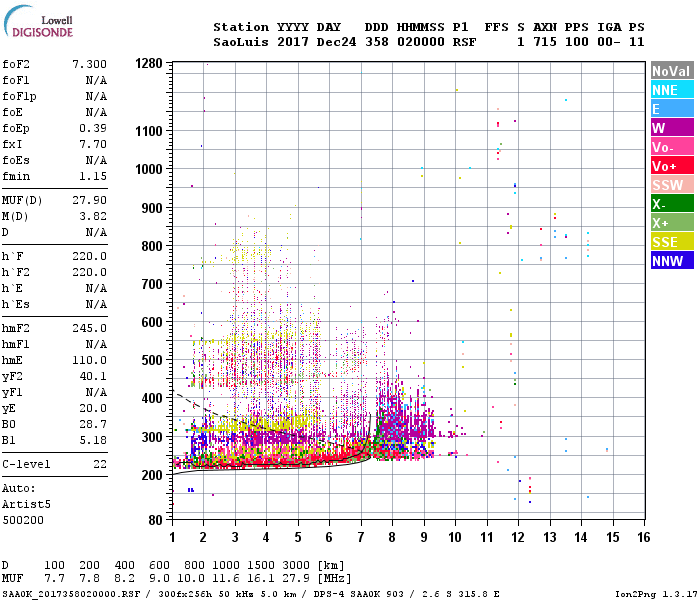Click the 500200 version number
The image size is (700, 600).
coord(23,521)
